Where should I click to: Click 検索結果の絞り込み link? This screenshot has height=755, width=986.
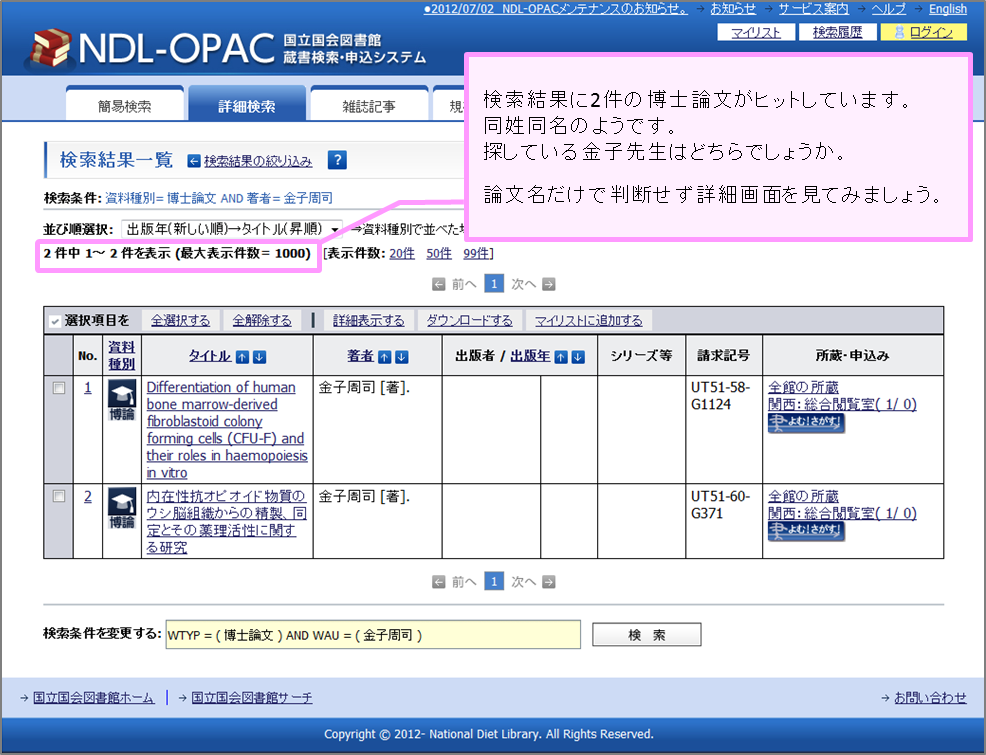(x=258, y=162)
